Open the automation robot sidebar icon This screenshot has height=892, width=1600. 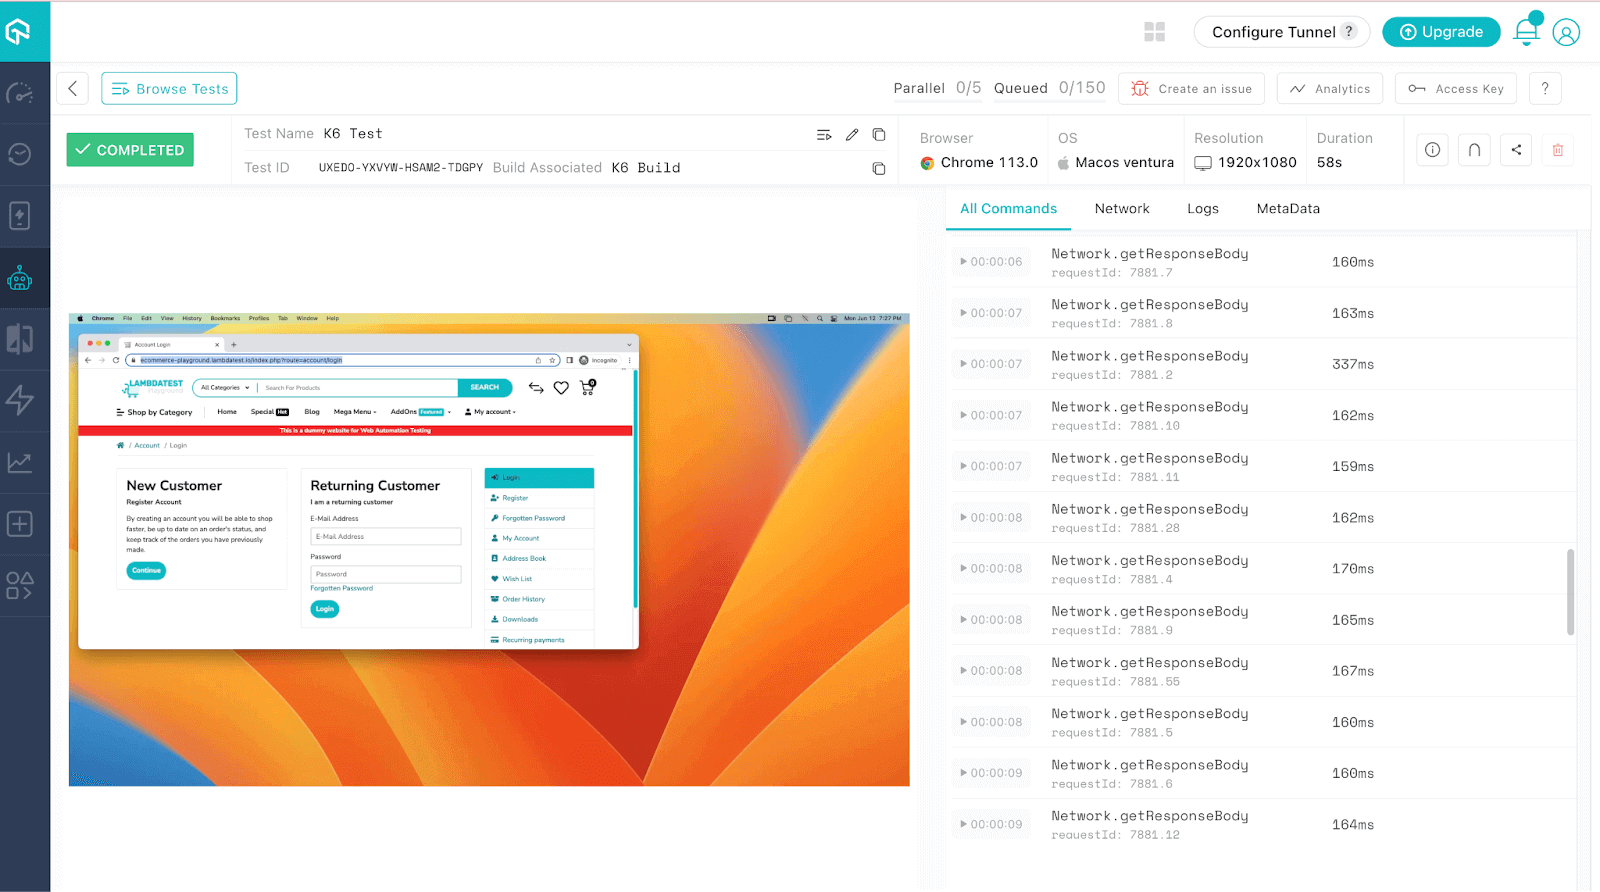point(20,278)
